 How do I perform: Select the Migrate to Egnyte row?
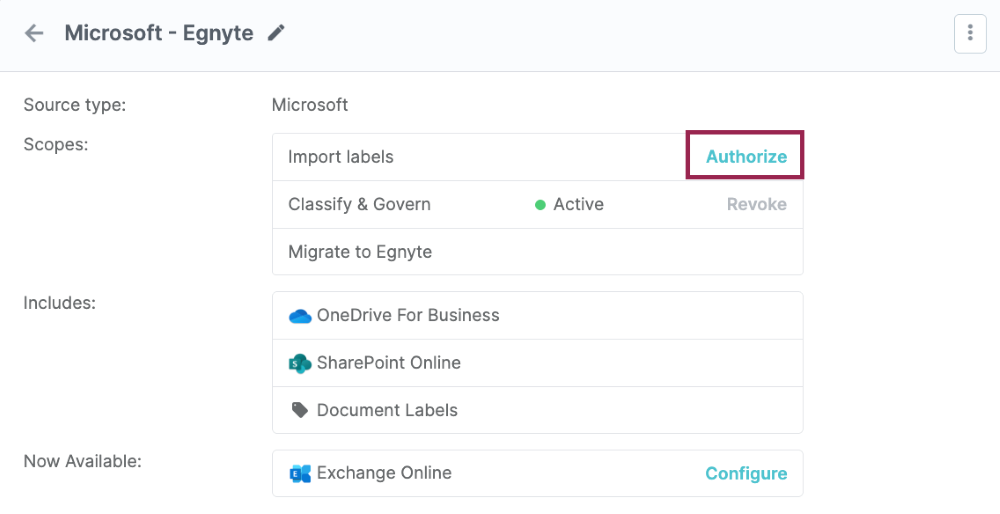(x=538, y=252)
